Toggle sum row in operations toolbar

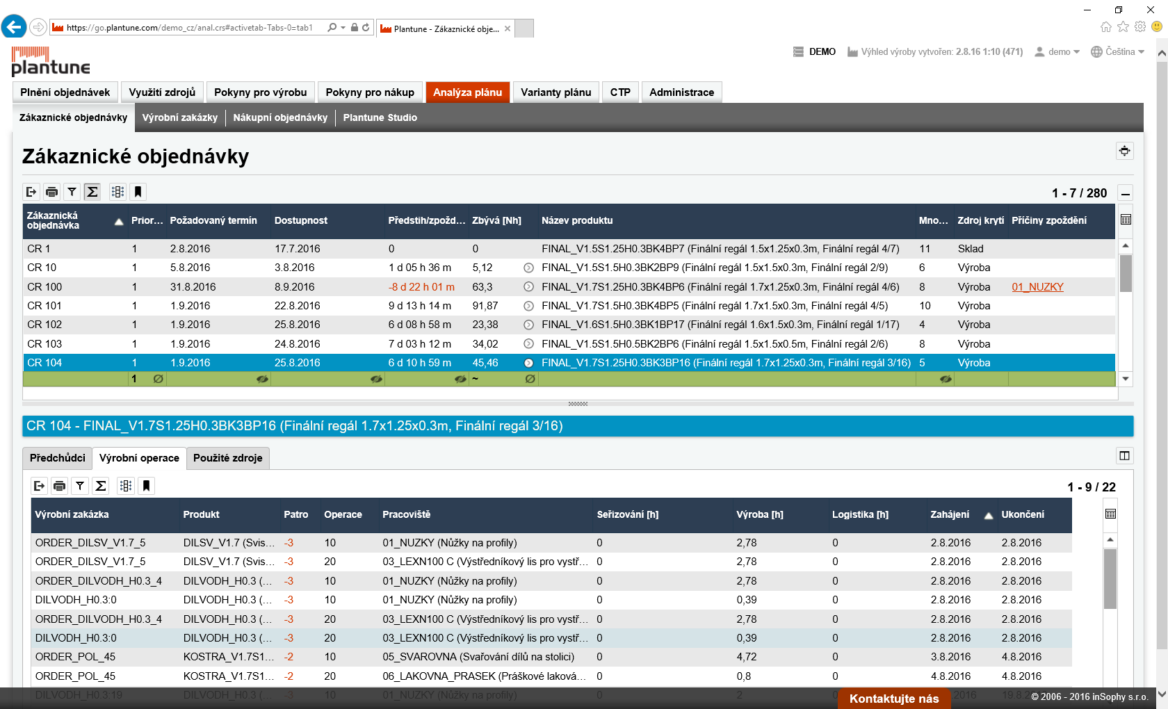point(100,486)
